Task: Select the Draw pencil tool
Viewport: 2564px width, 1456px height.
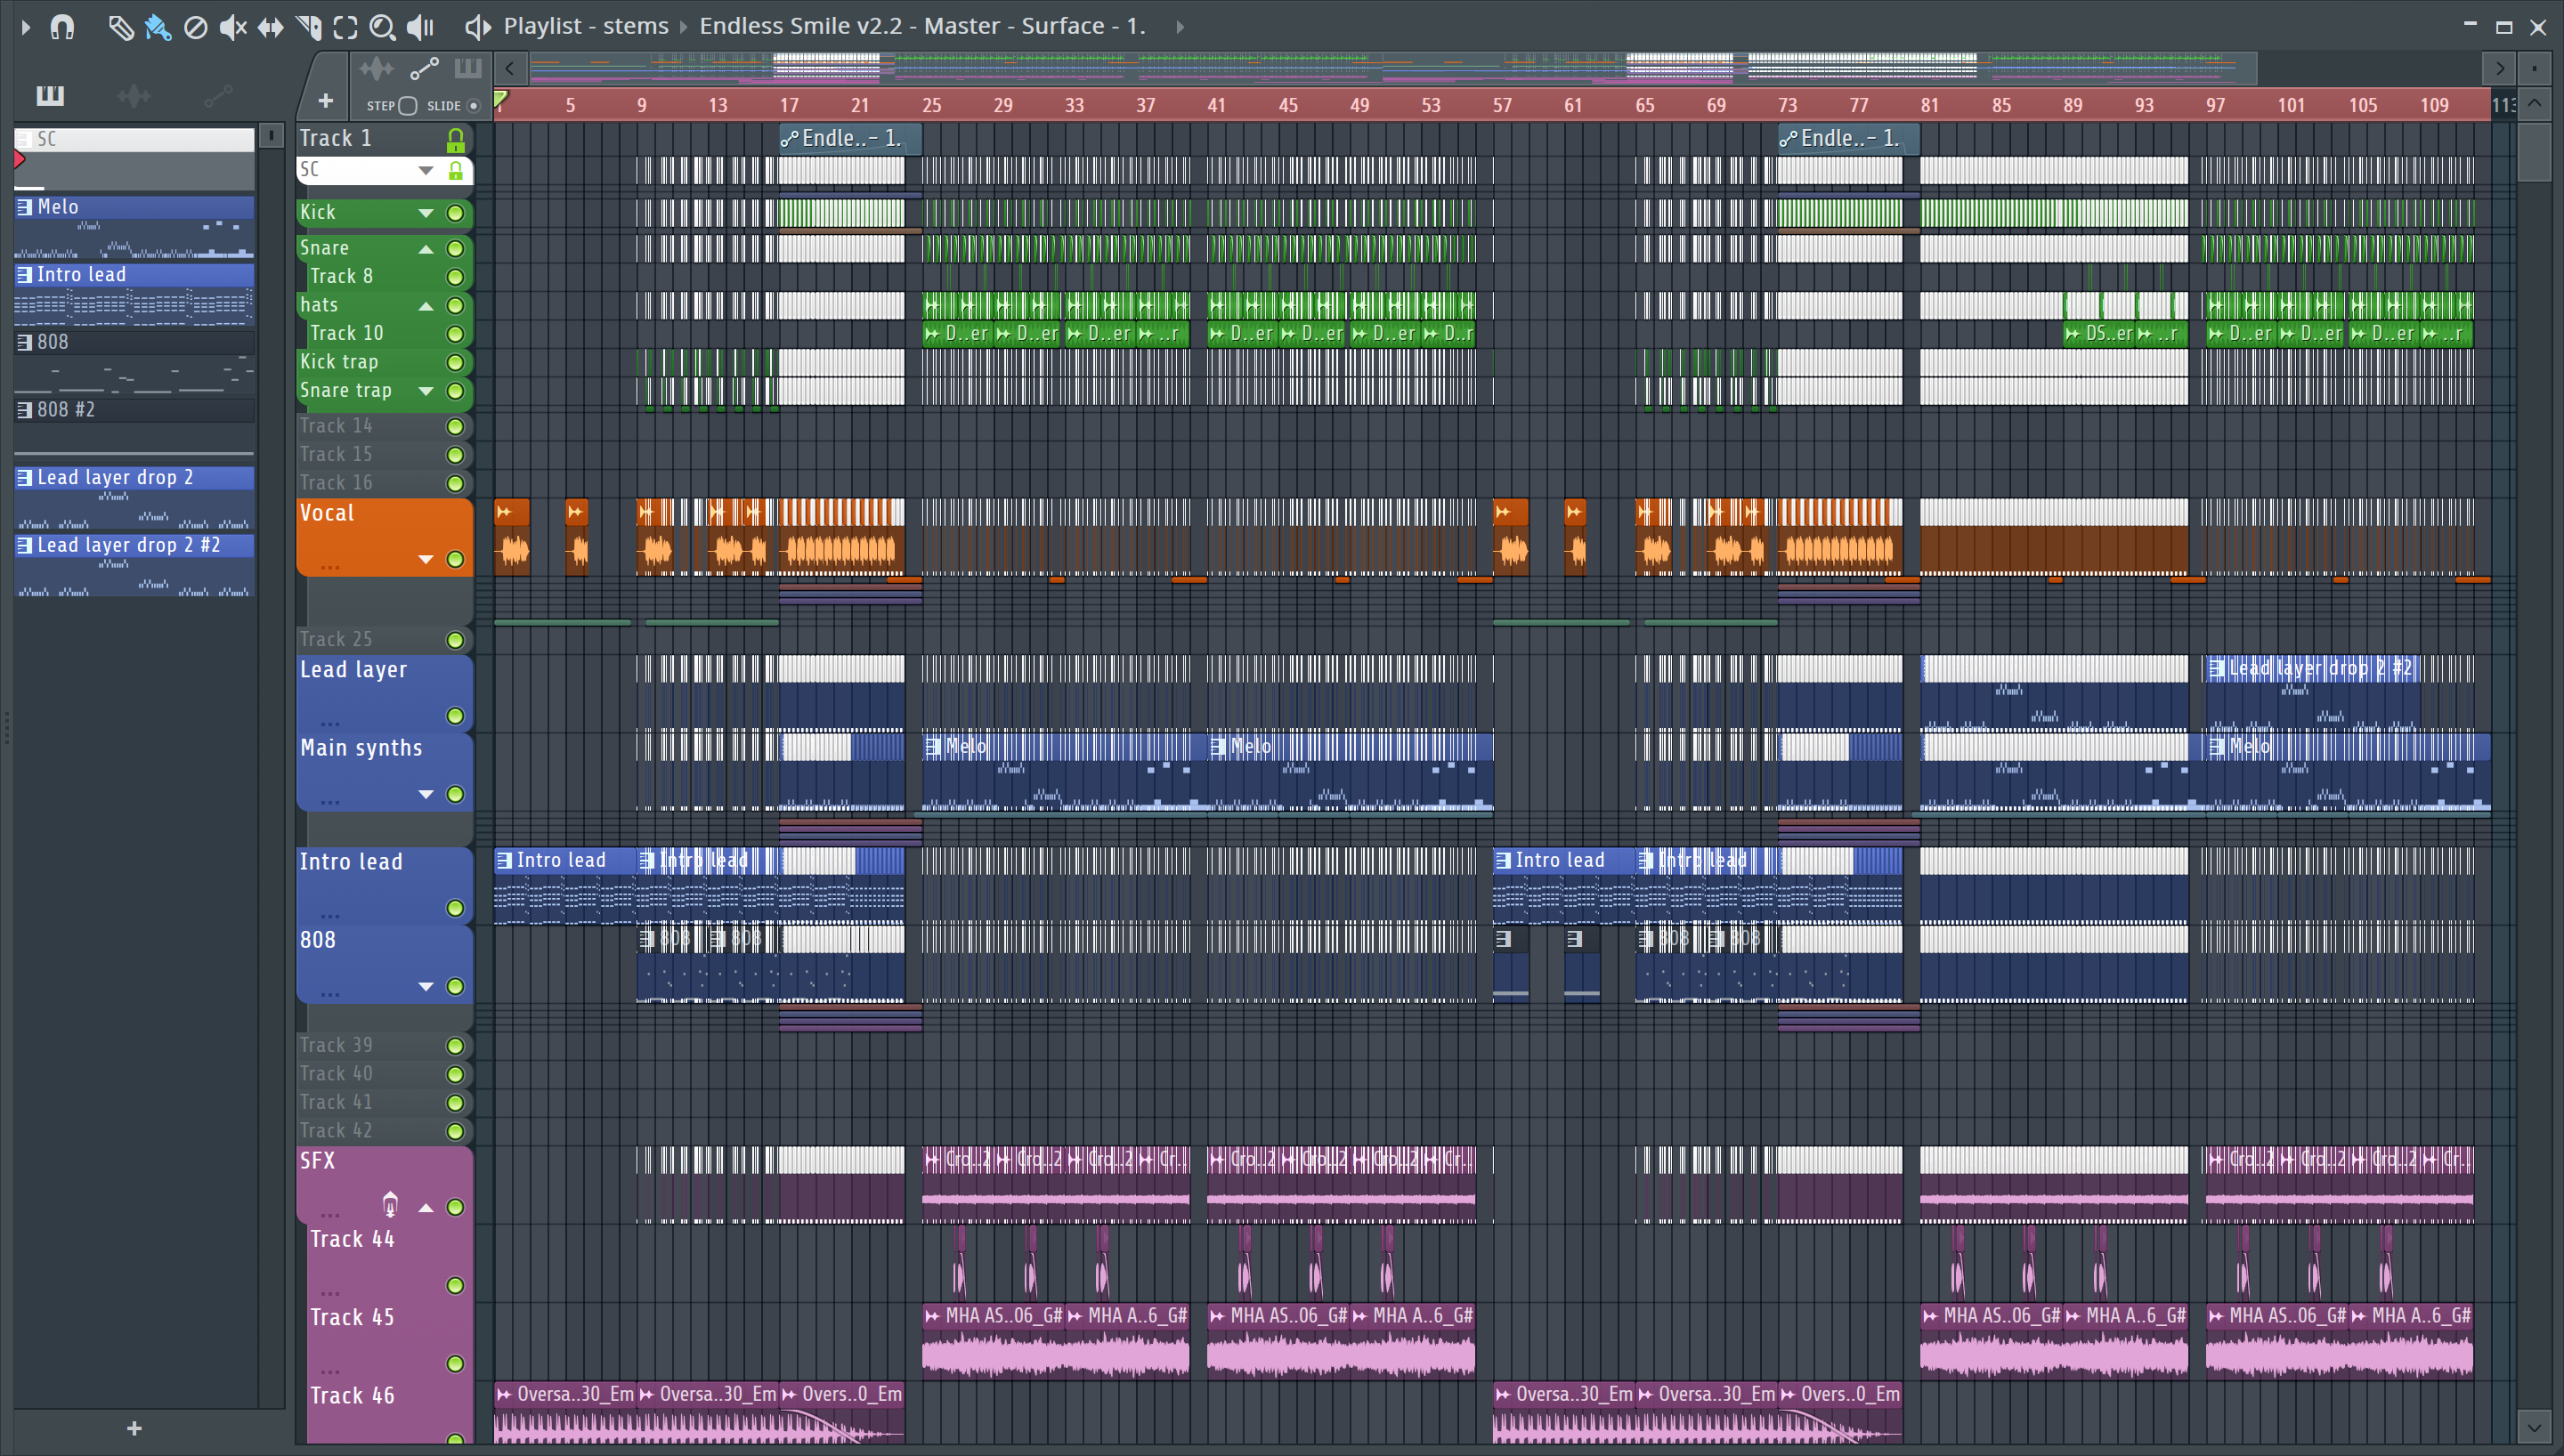Action: click(x=120, y=27)
